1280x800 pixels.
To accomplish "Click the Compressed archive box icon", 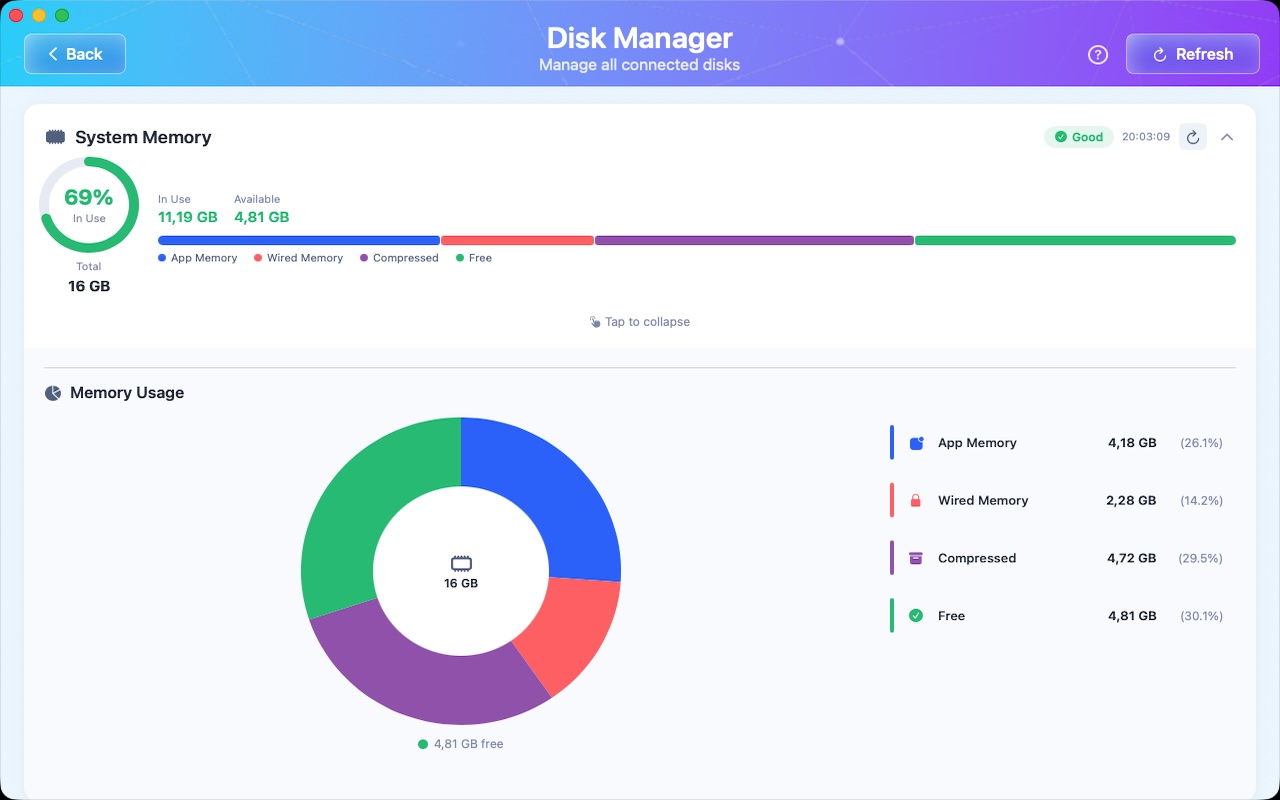I will point(916,558).
